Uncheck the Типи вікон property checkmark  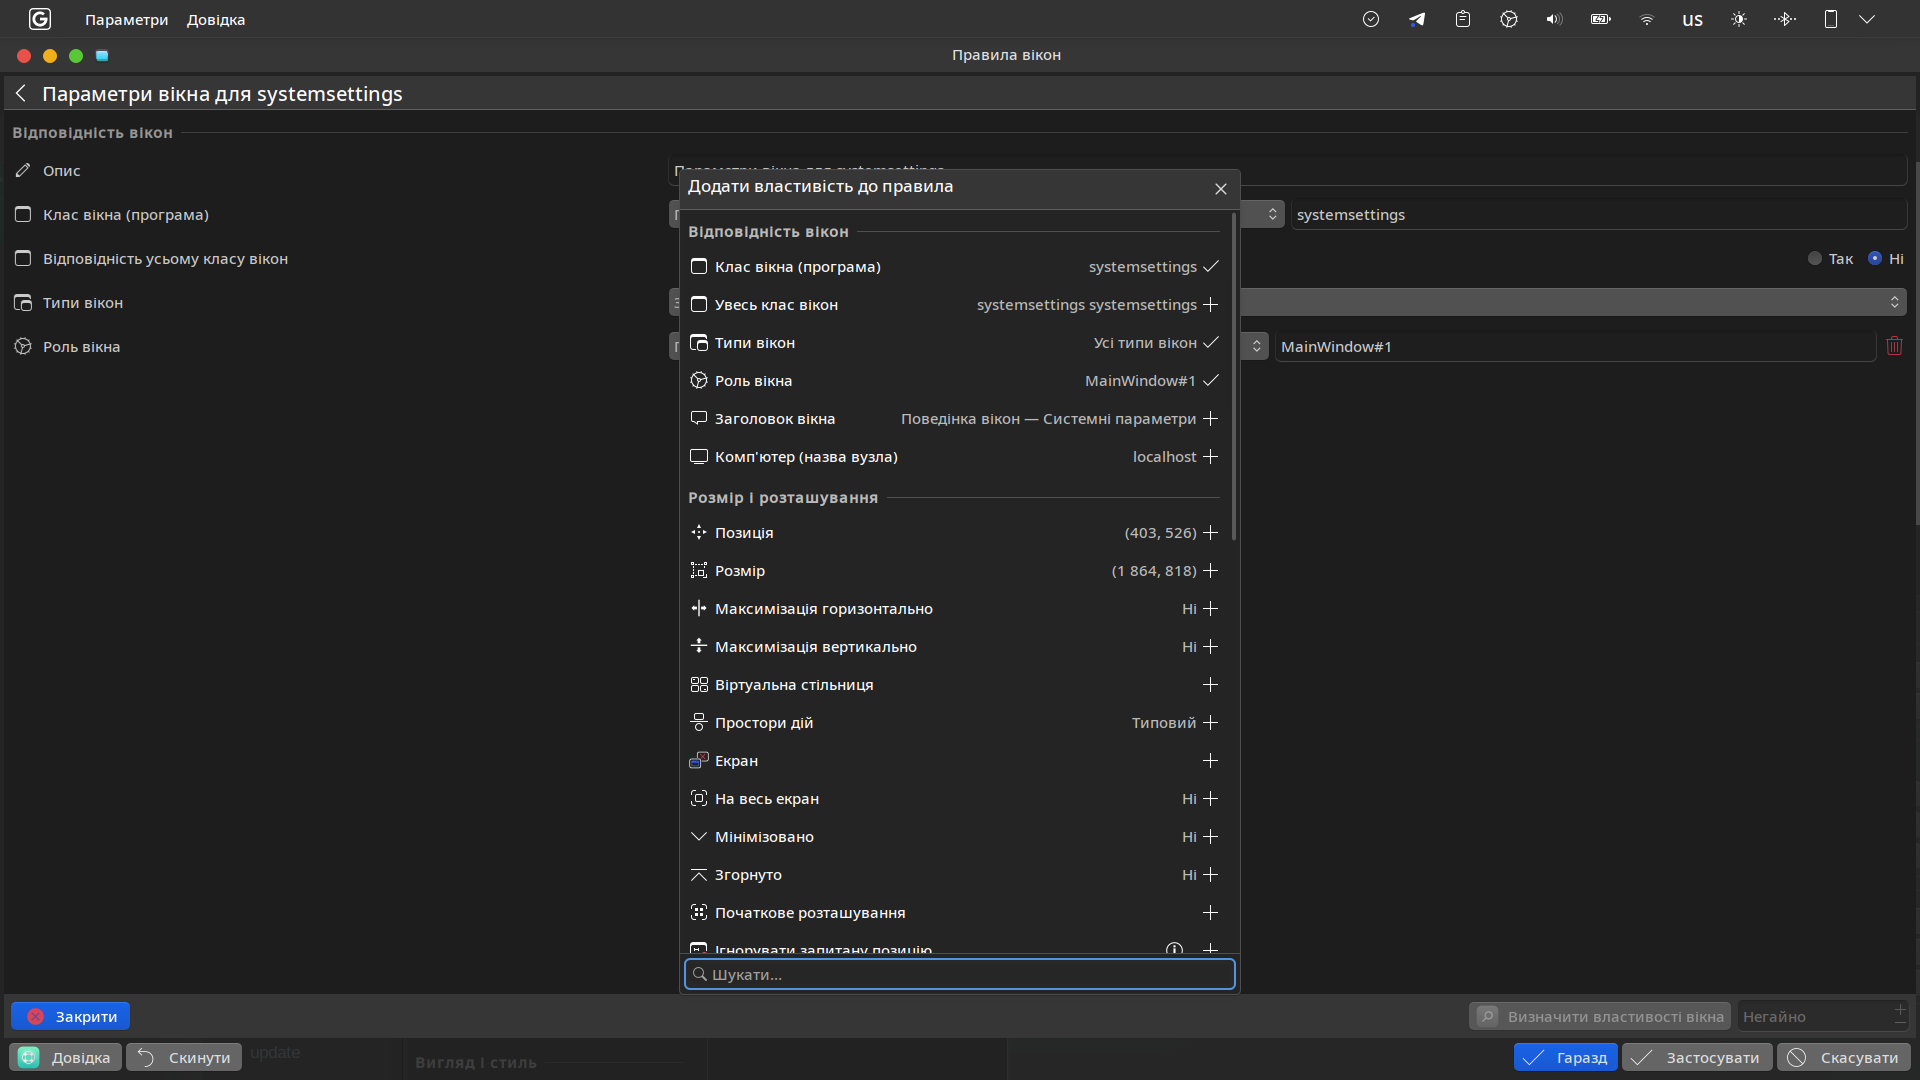(x=1210, y=343)
